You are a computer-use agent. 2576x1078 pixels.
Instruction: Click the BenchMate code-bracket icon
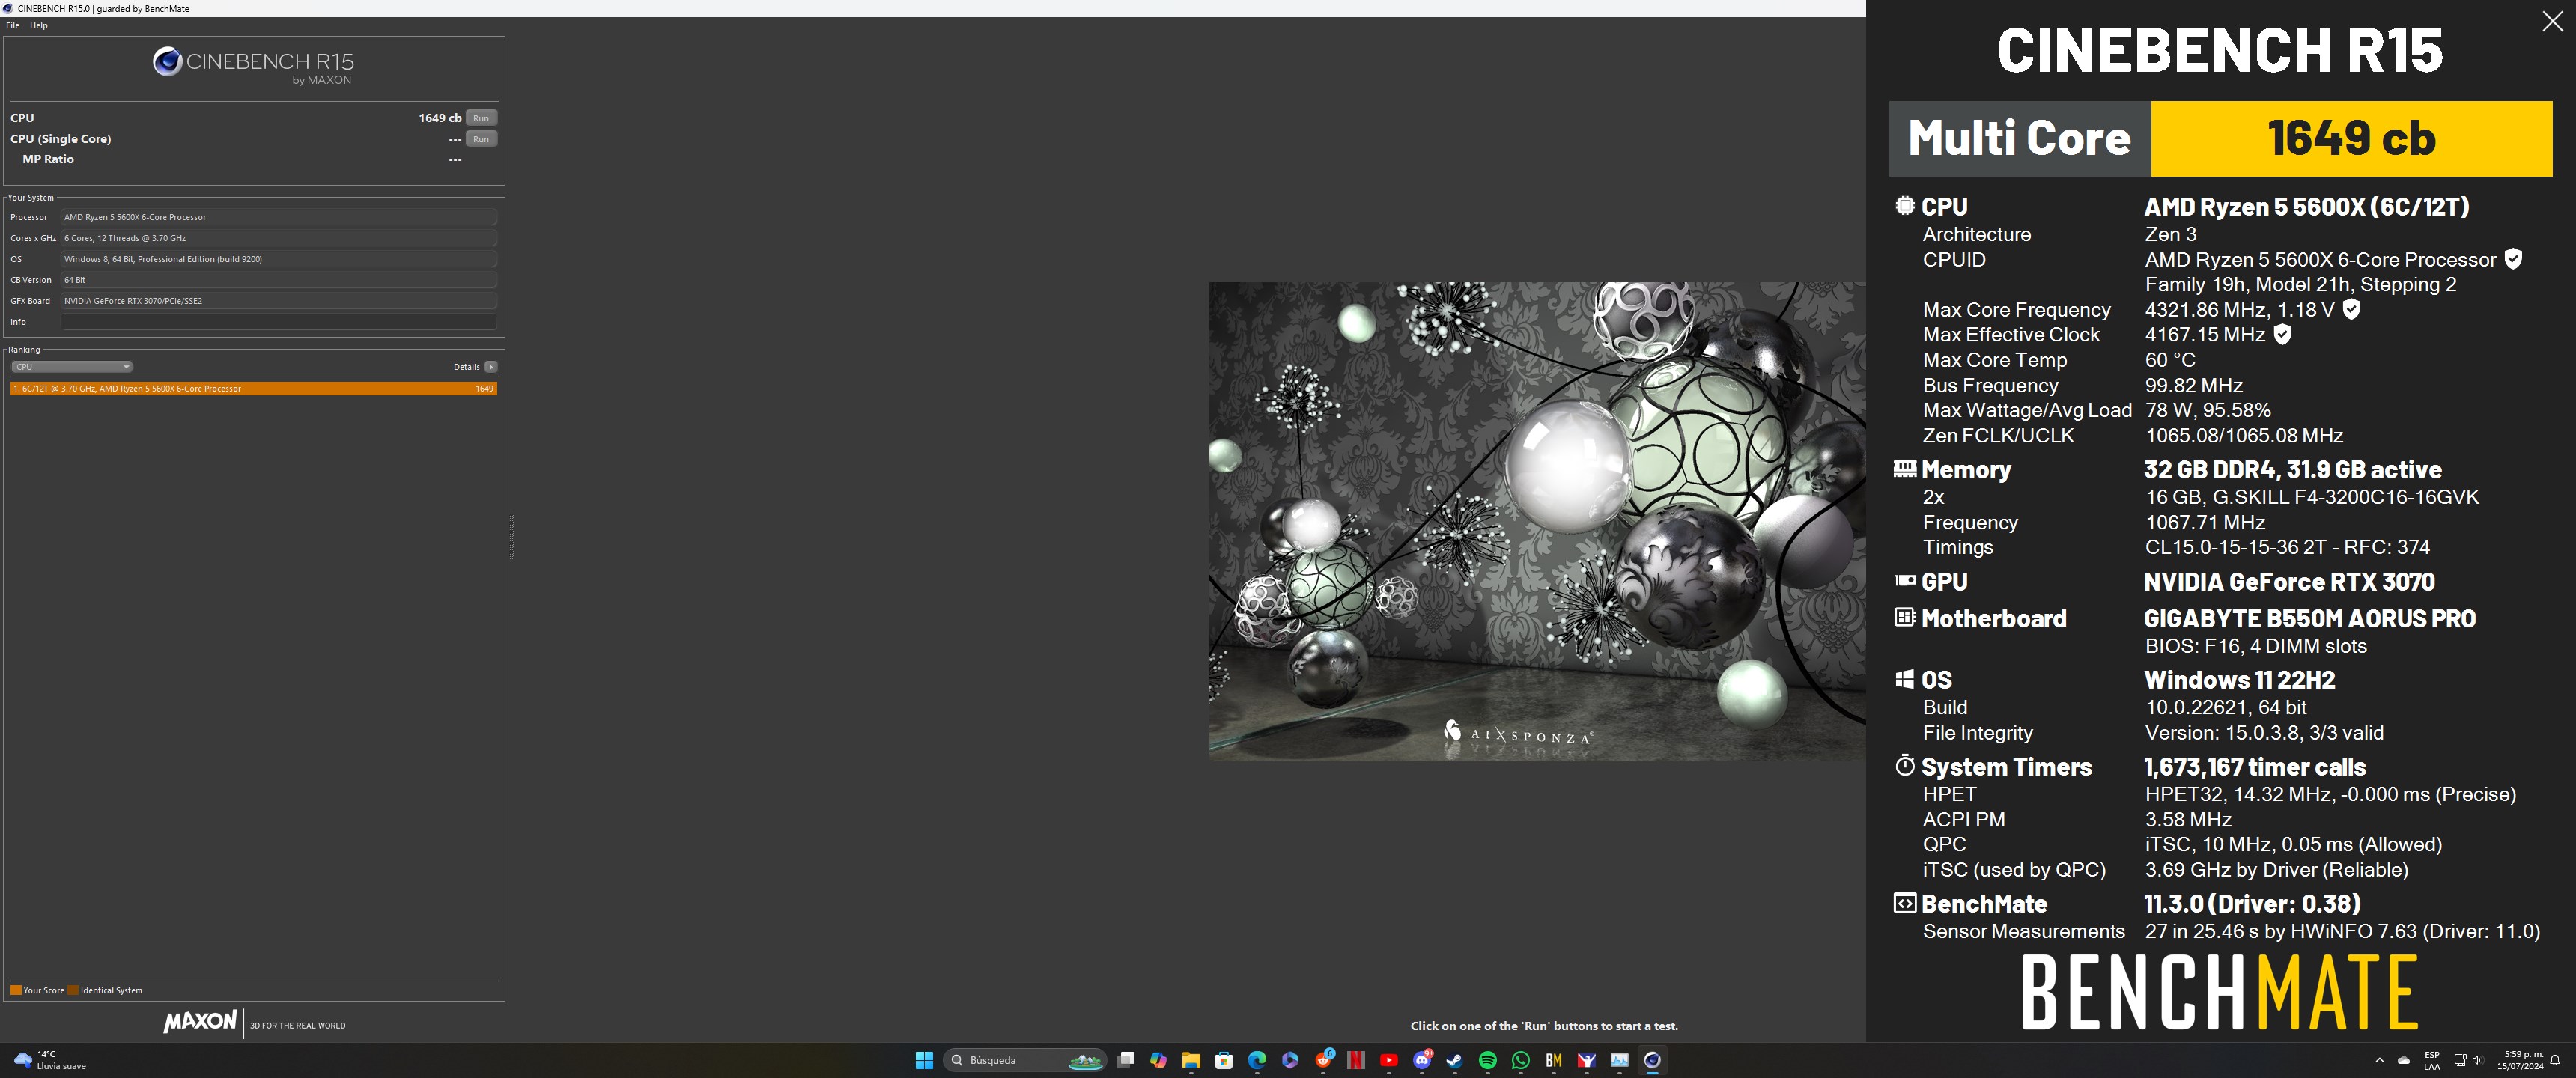[x=1904, y=903]
